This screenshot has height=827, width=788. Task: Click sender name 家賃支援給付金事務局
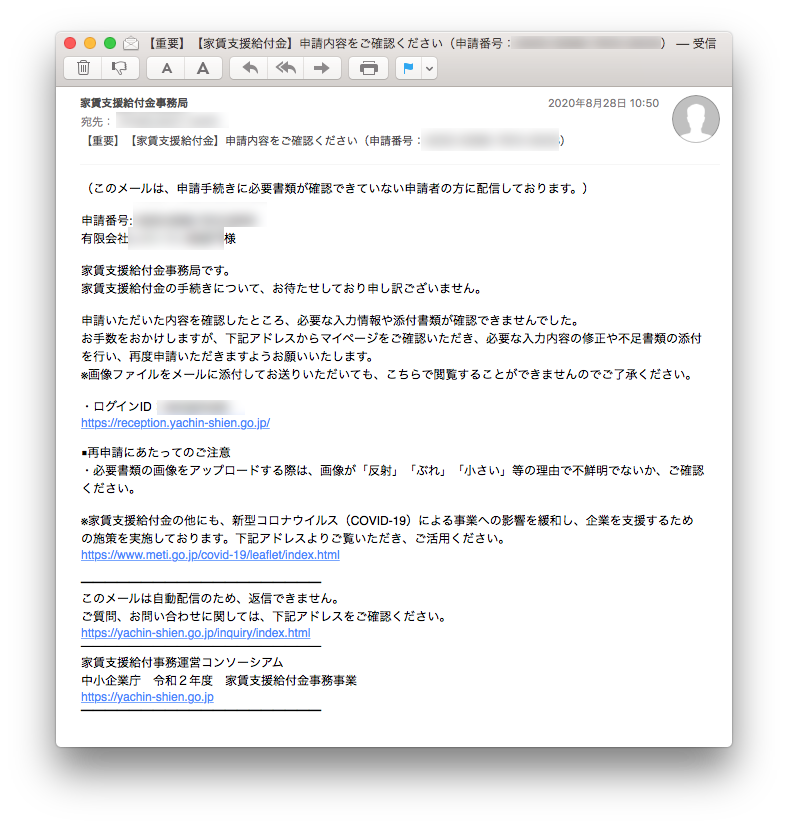[134, 103]
